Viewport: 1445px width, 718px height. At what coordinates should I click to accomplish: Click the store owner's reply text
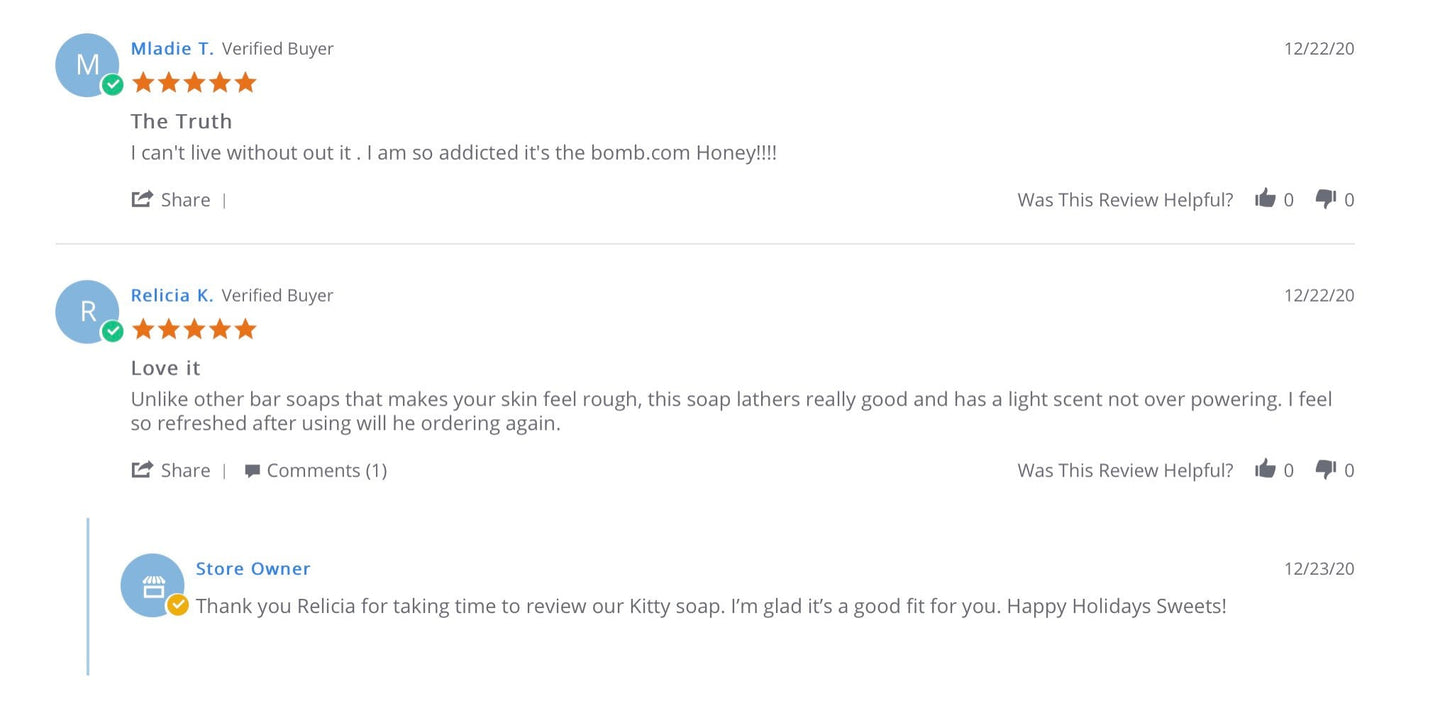click(710, 606)
